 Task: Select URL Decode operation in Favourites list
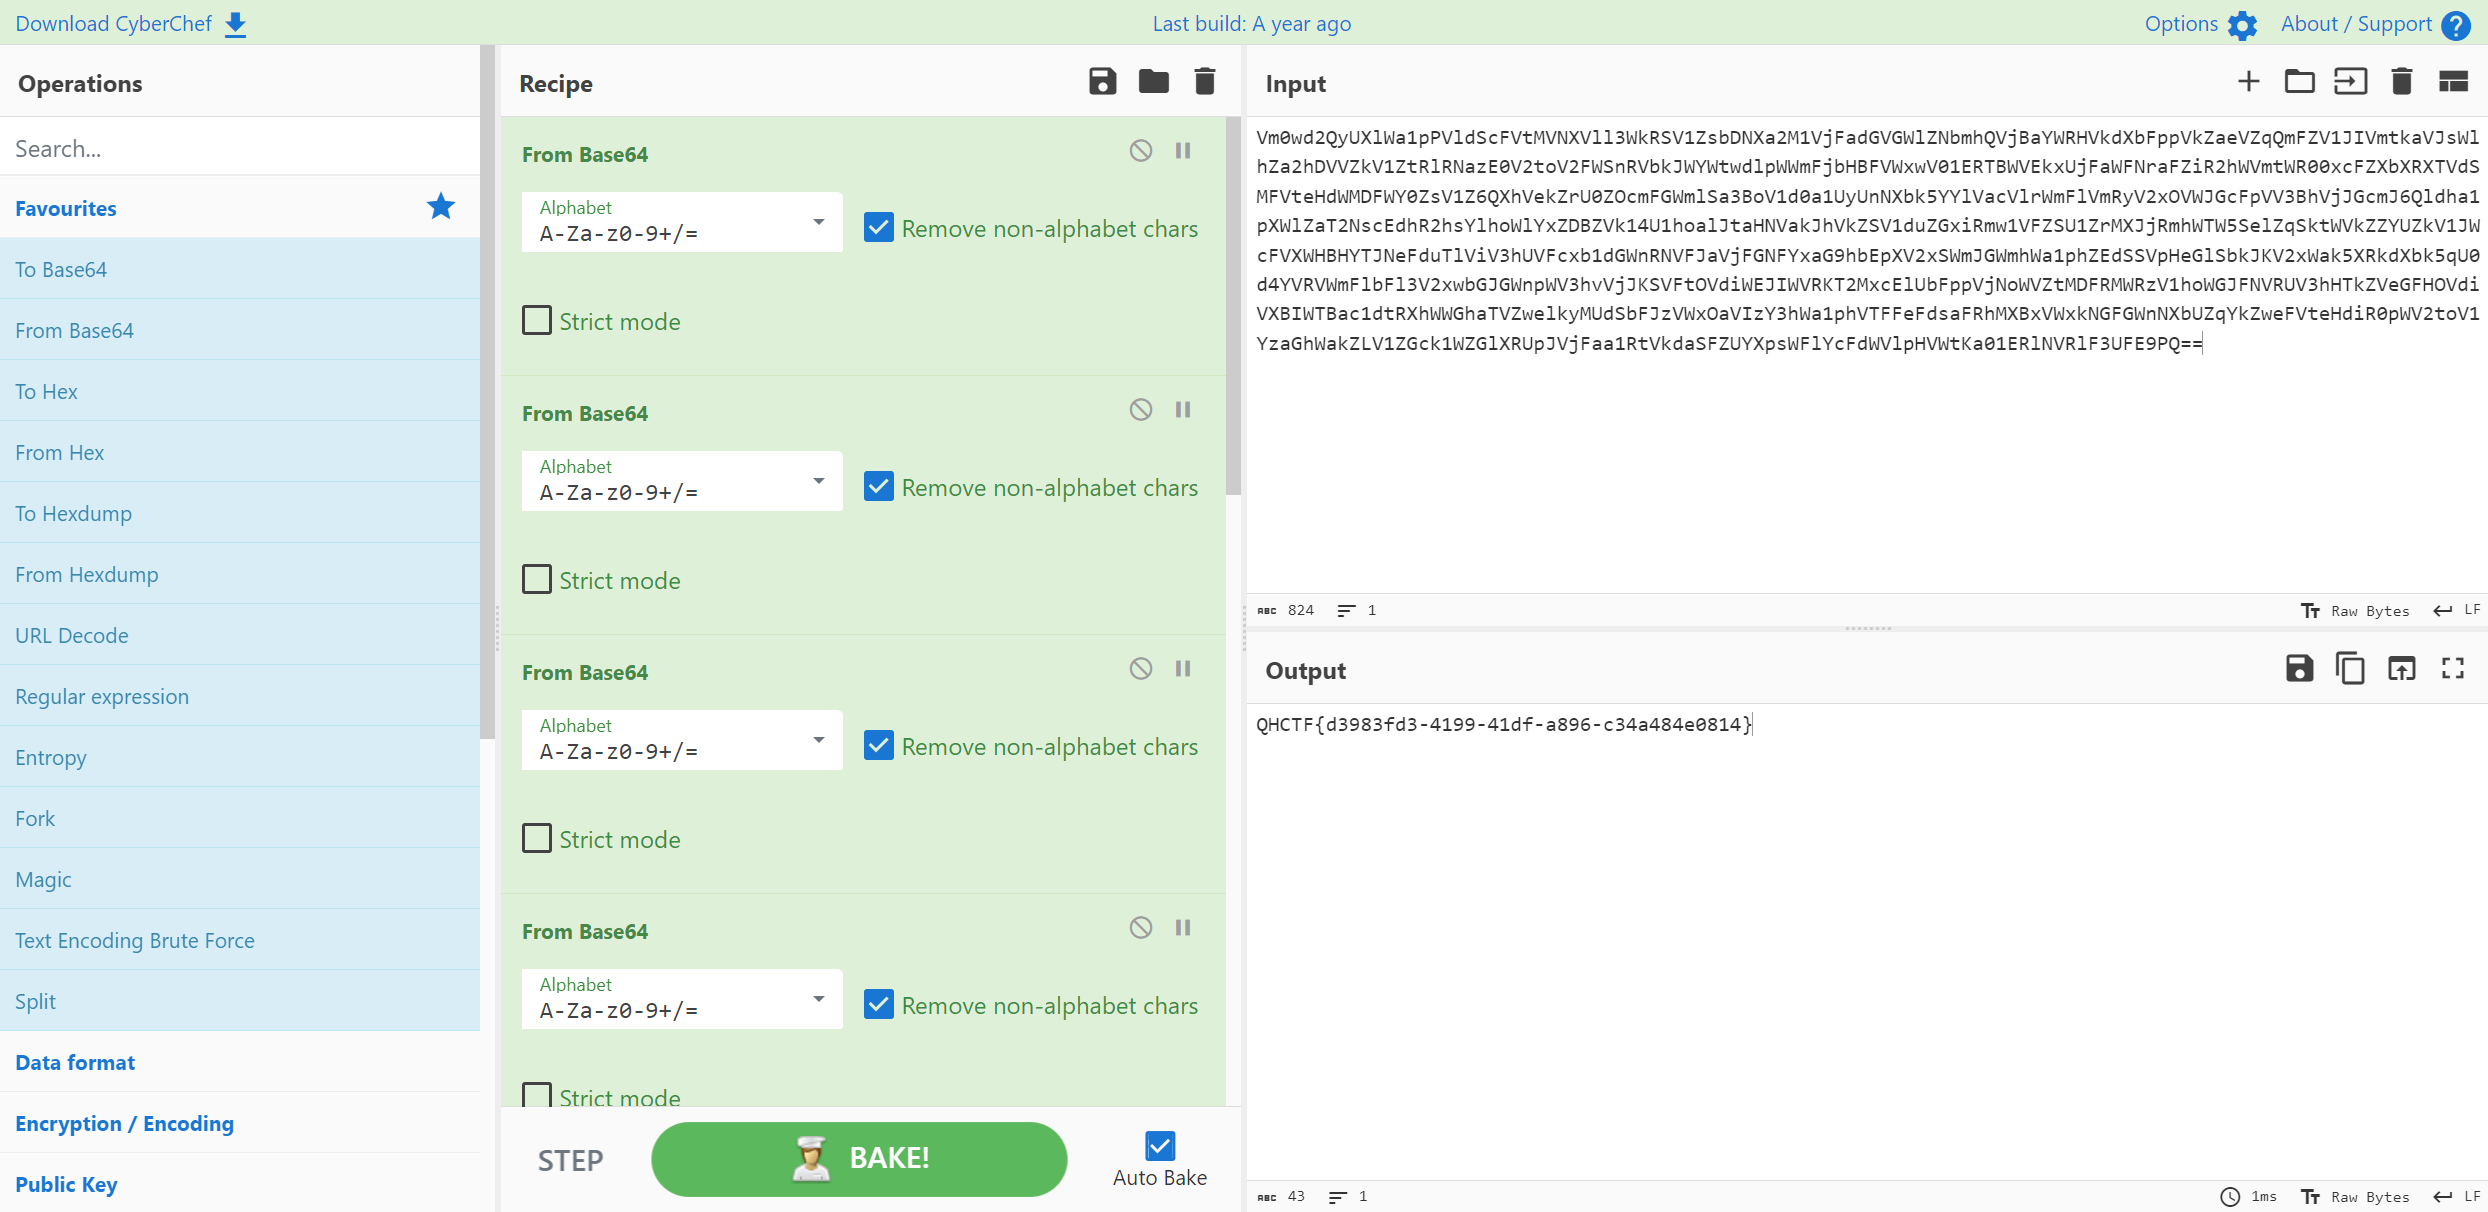pos(72,636)
